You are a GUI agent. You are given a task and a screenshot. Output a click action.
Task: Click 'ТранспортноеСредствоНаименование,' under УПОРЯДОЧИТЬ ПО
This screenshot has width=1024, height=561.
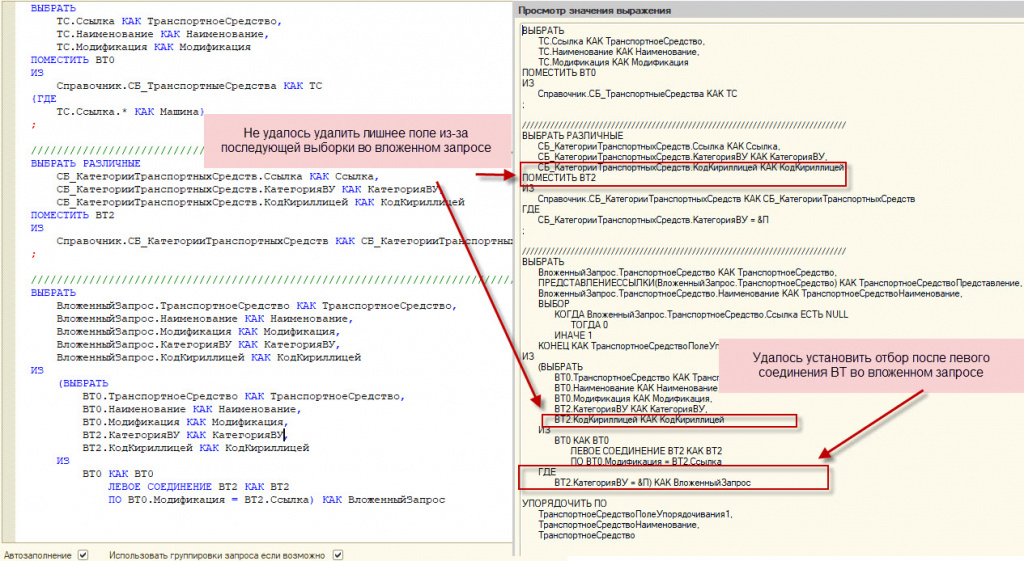(x=618, y=524)
